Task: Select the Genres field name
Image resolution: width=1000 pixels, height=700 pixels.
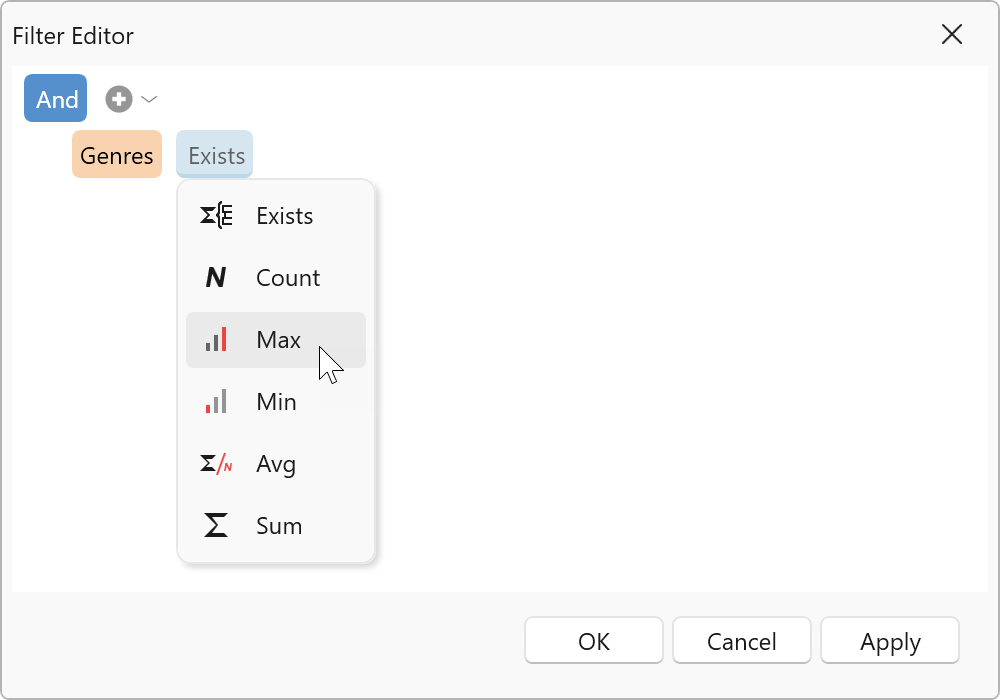Action: click(x=117, y=155)
